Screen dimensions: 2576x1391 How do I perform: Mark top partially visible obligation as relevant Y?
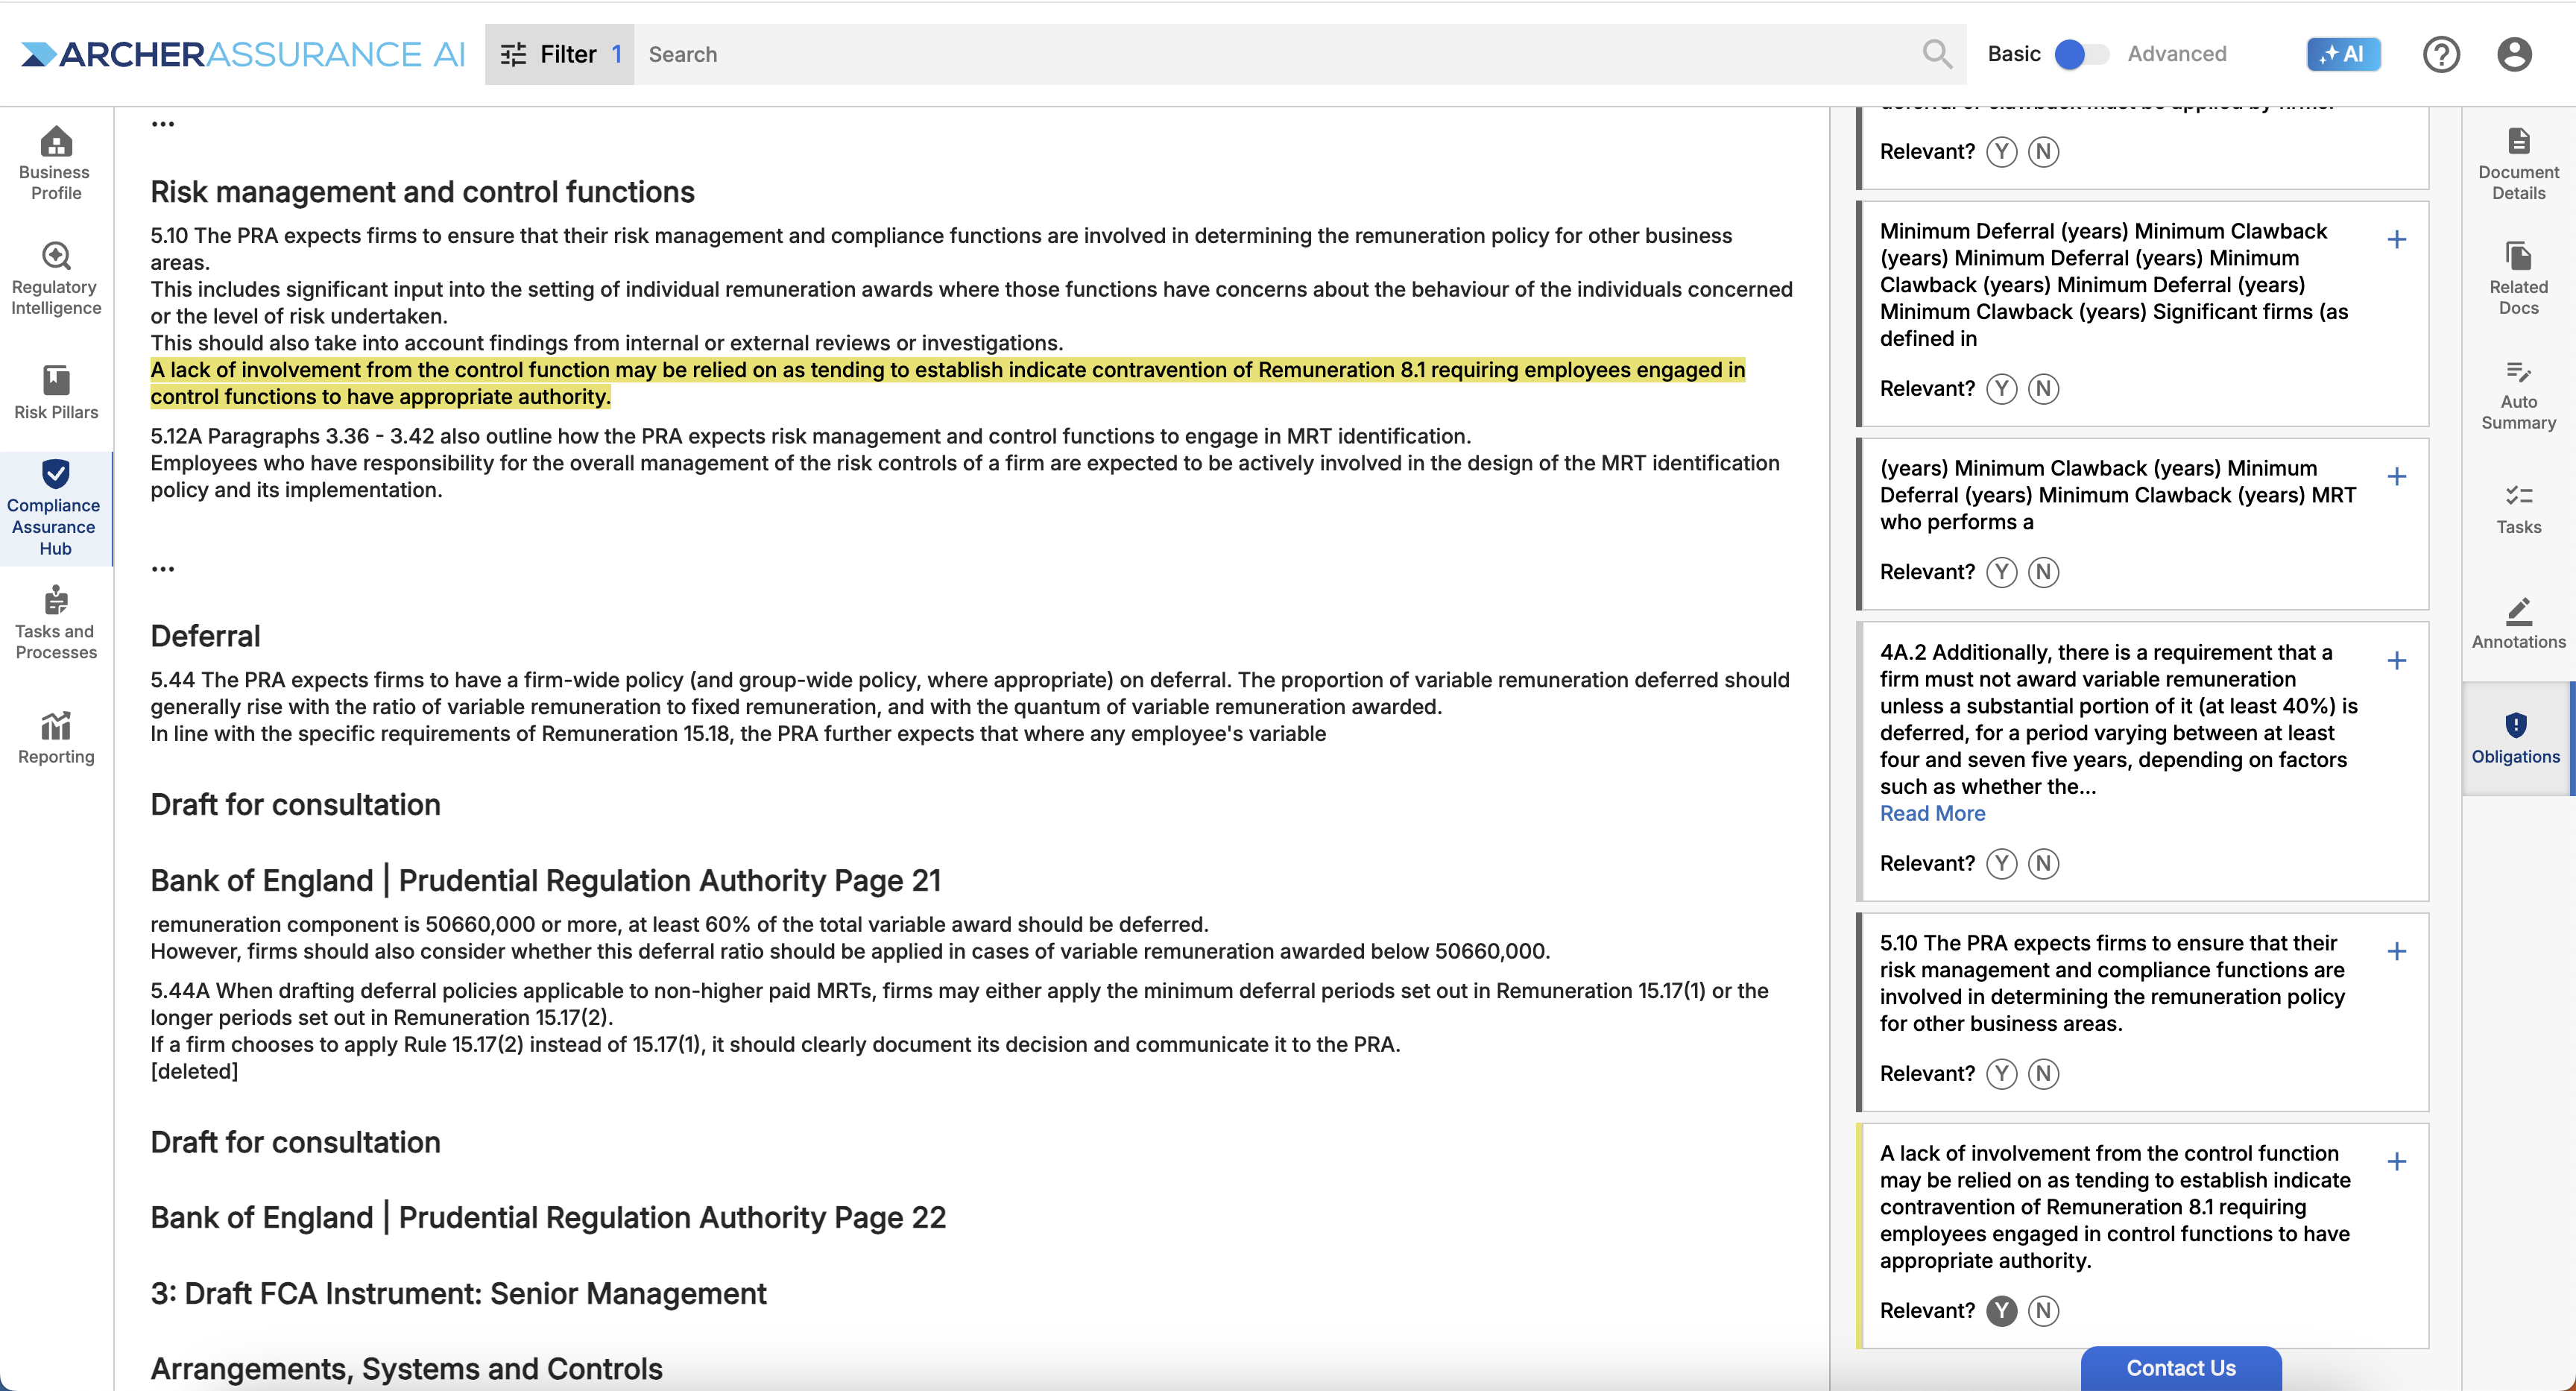[x=2001, y=152]
